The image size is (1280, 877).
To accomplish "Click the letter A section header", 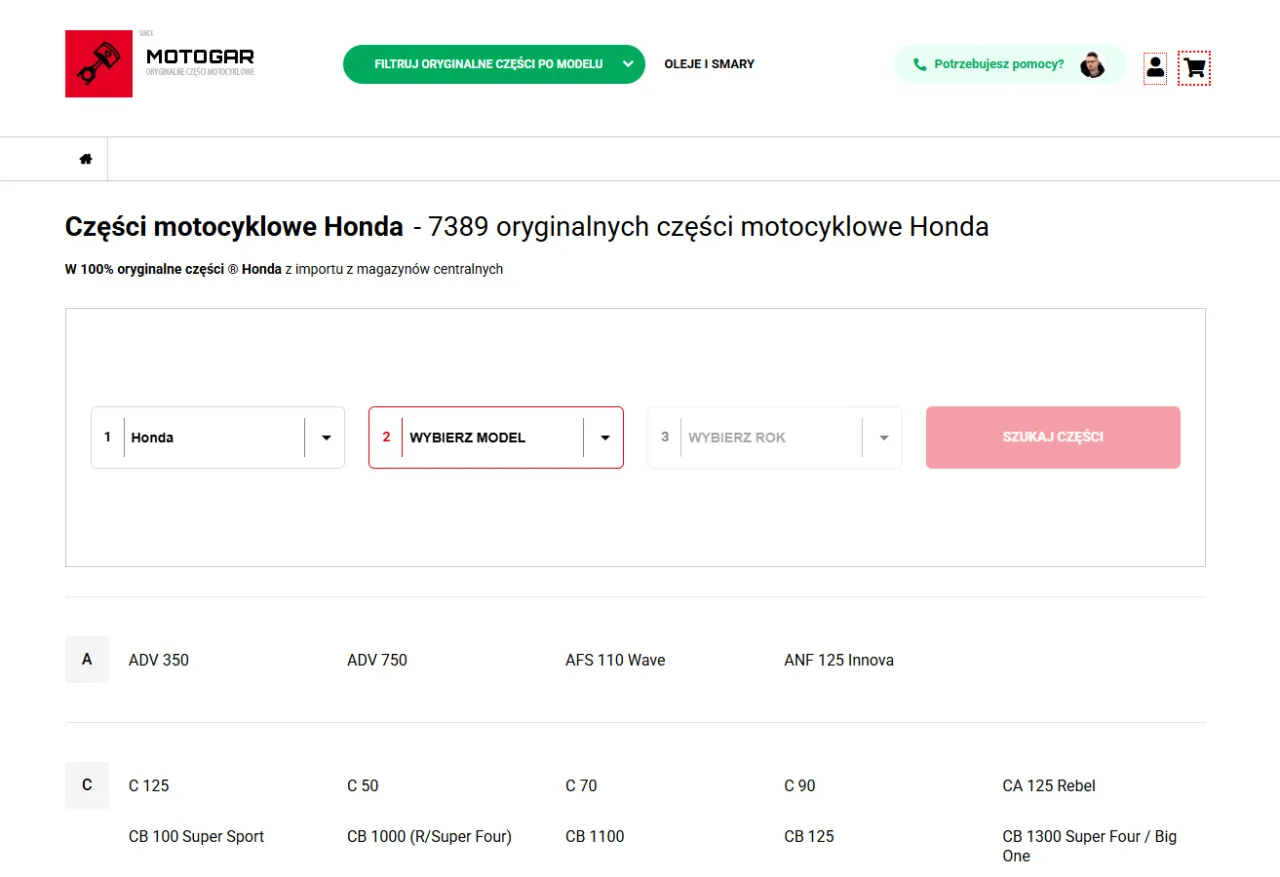I will (86, 660).
